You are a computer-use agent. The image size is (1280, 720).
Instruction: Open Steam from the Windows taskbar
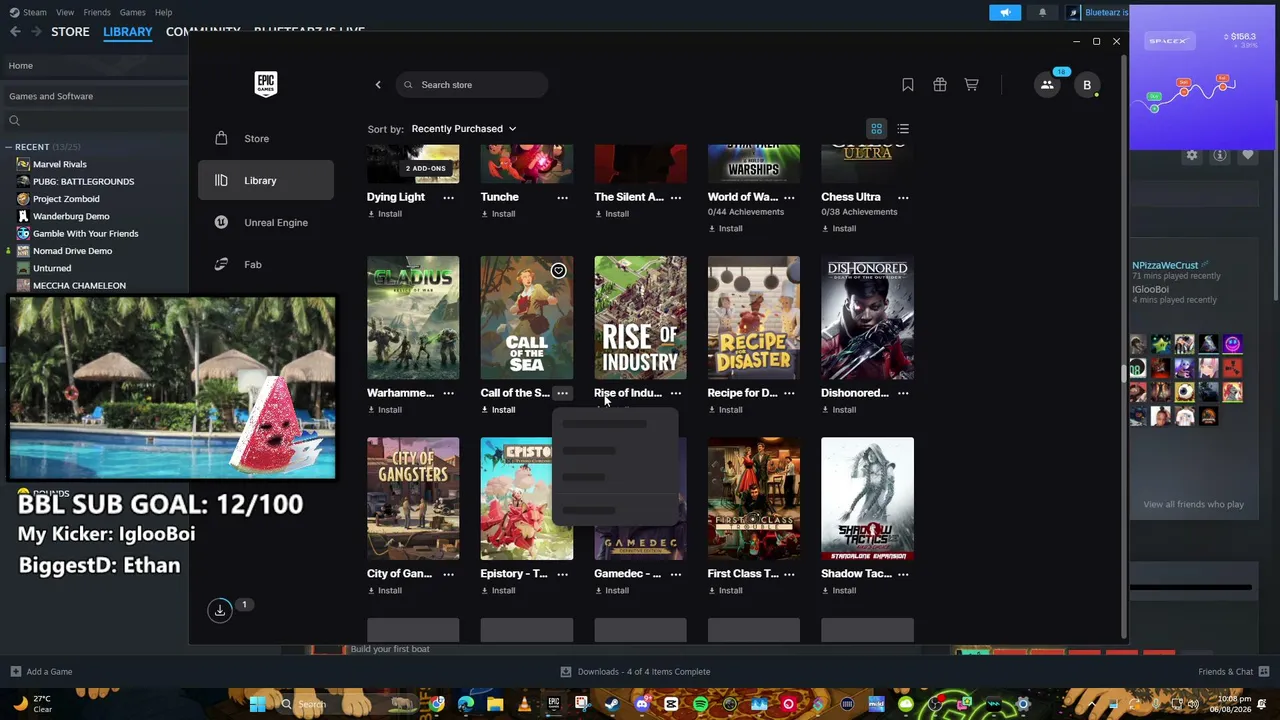tap(612, 704)
